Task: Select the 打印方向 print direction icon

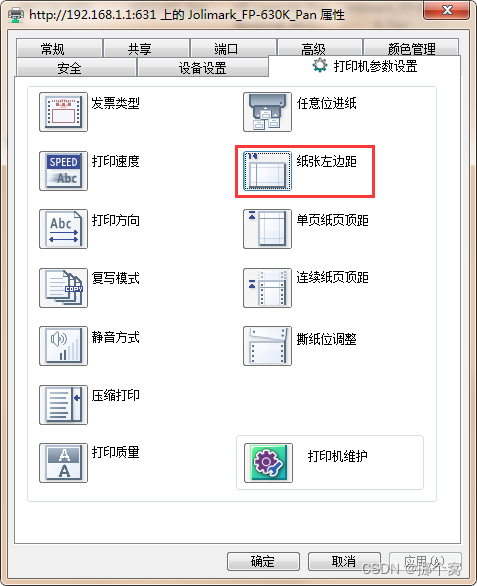Action: 64,229
